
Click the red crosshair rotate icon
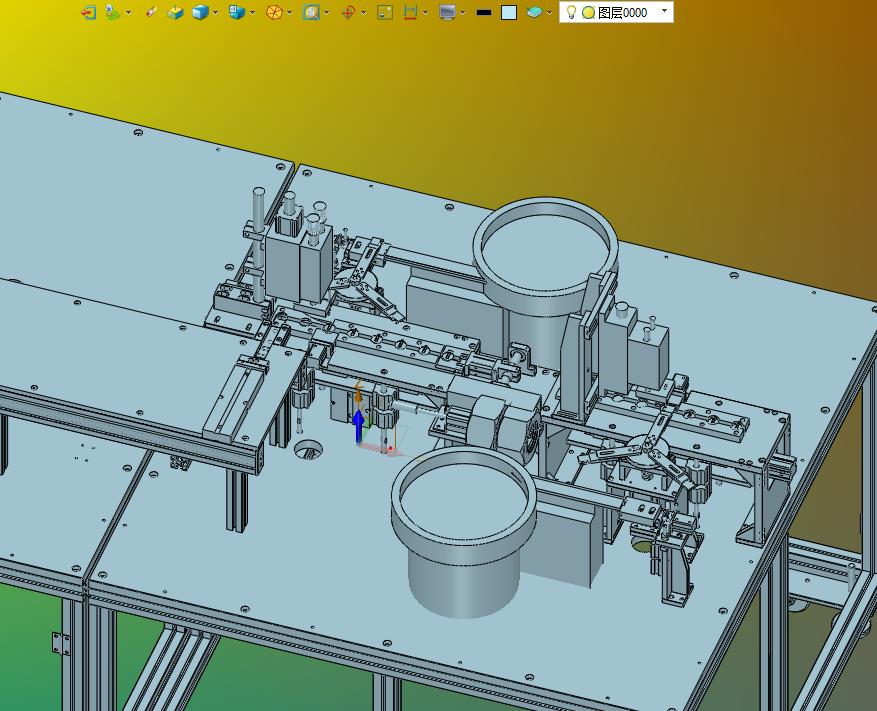[348, 12]
